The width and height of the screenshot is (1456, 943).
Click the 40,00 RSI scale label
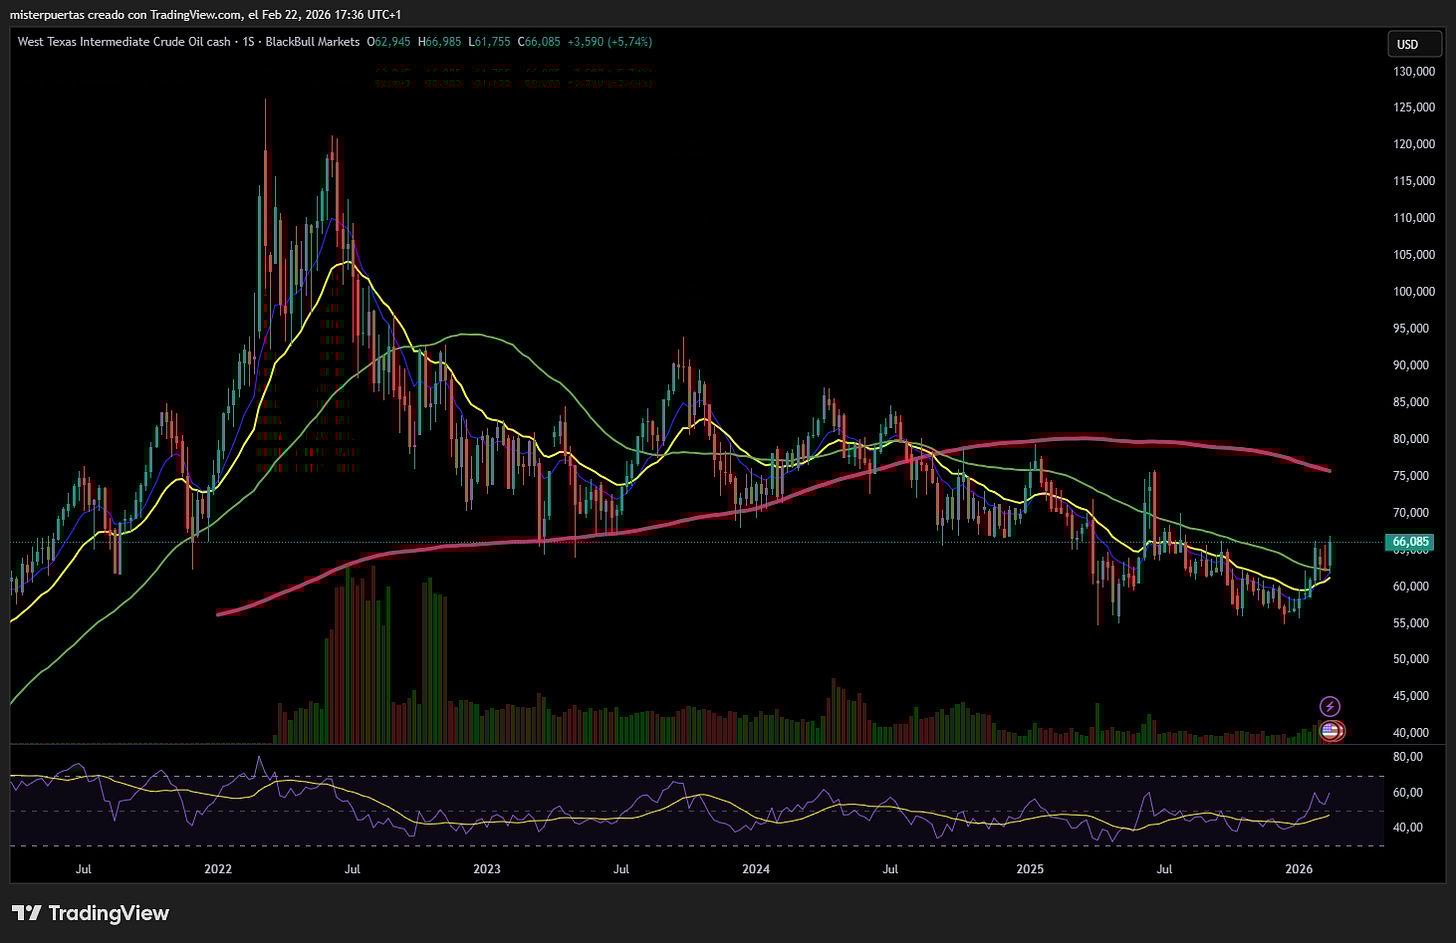(x=1408, y=828)
